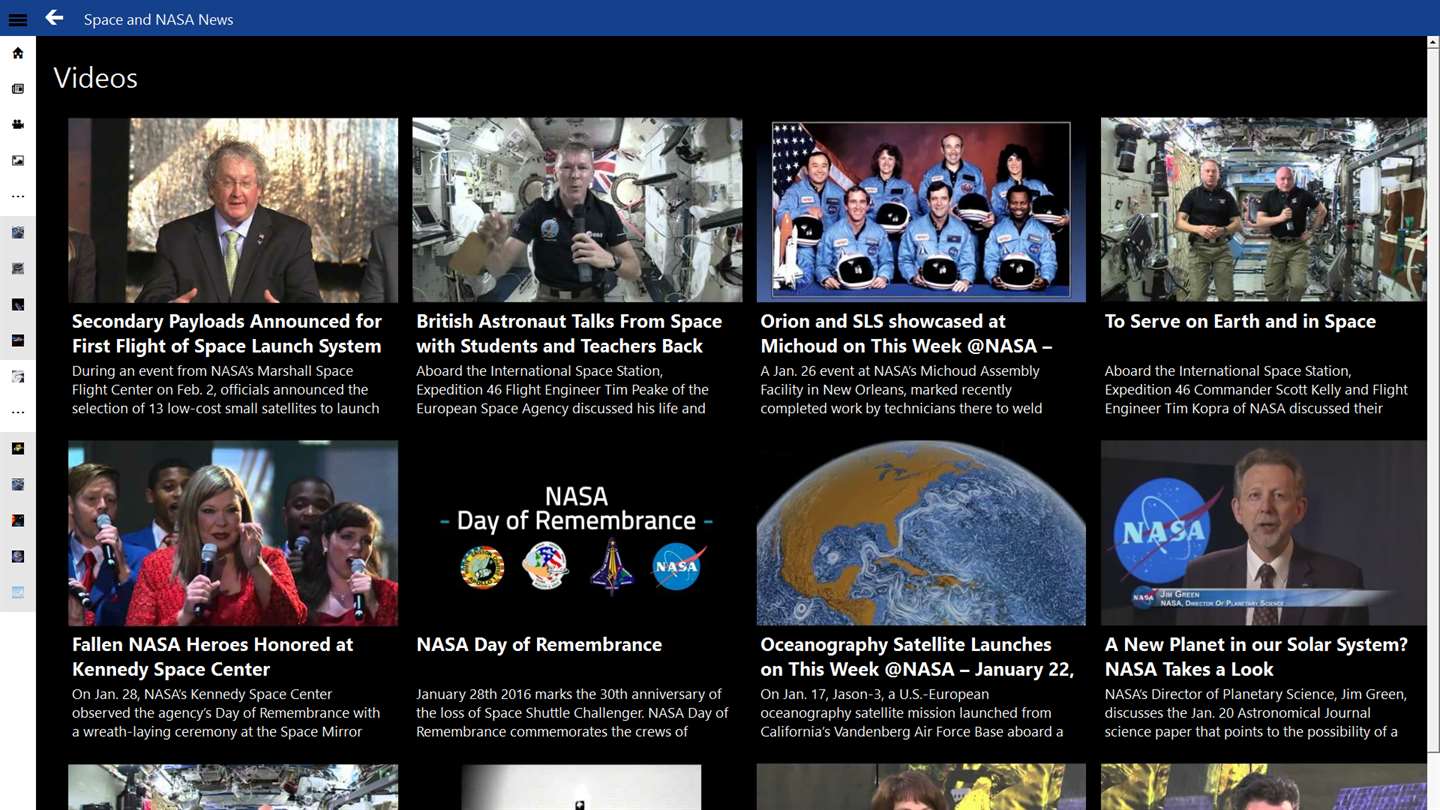Click description 'On Jan. 17, Jason-3'
1440x810 pixels.
912,713
